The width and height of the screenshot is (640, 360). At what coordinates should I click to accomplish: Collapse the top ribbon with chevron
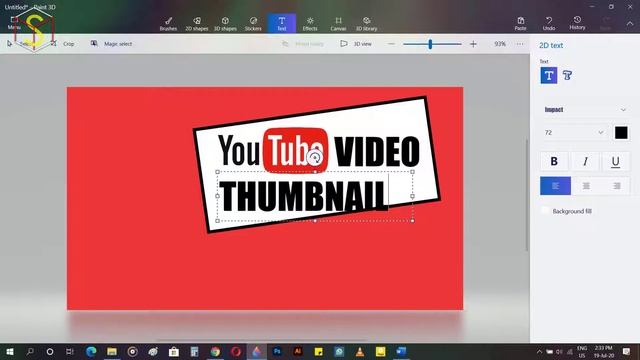pos(630,24)
